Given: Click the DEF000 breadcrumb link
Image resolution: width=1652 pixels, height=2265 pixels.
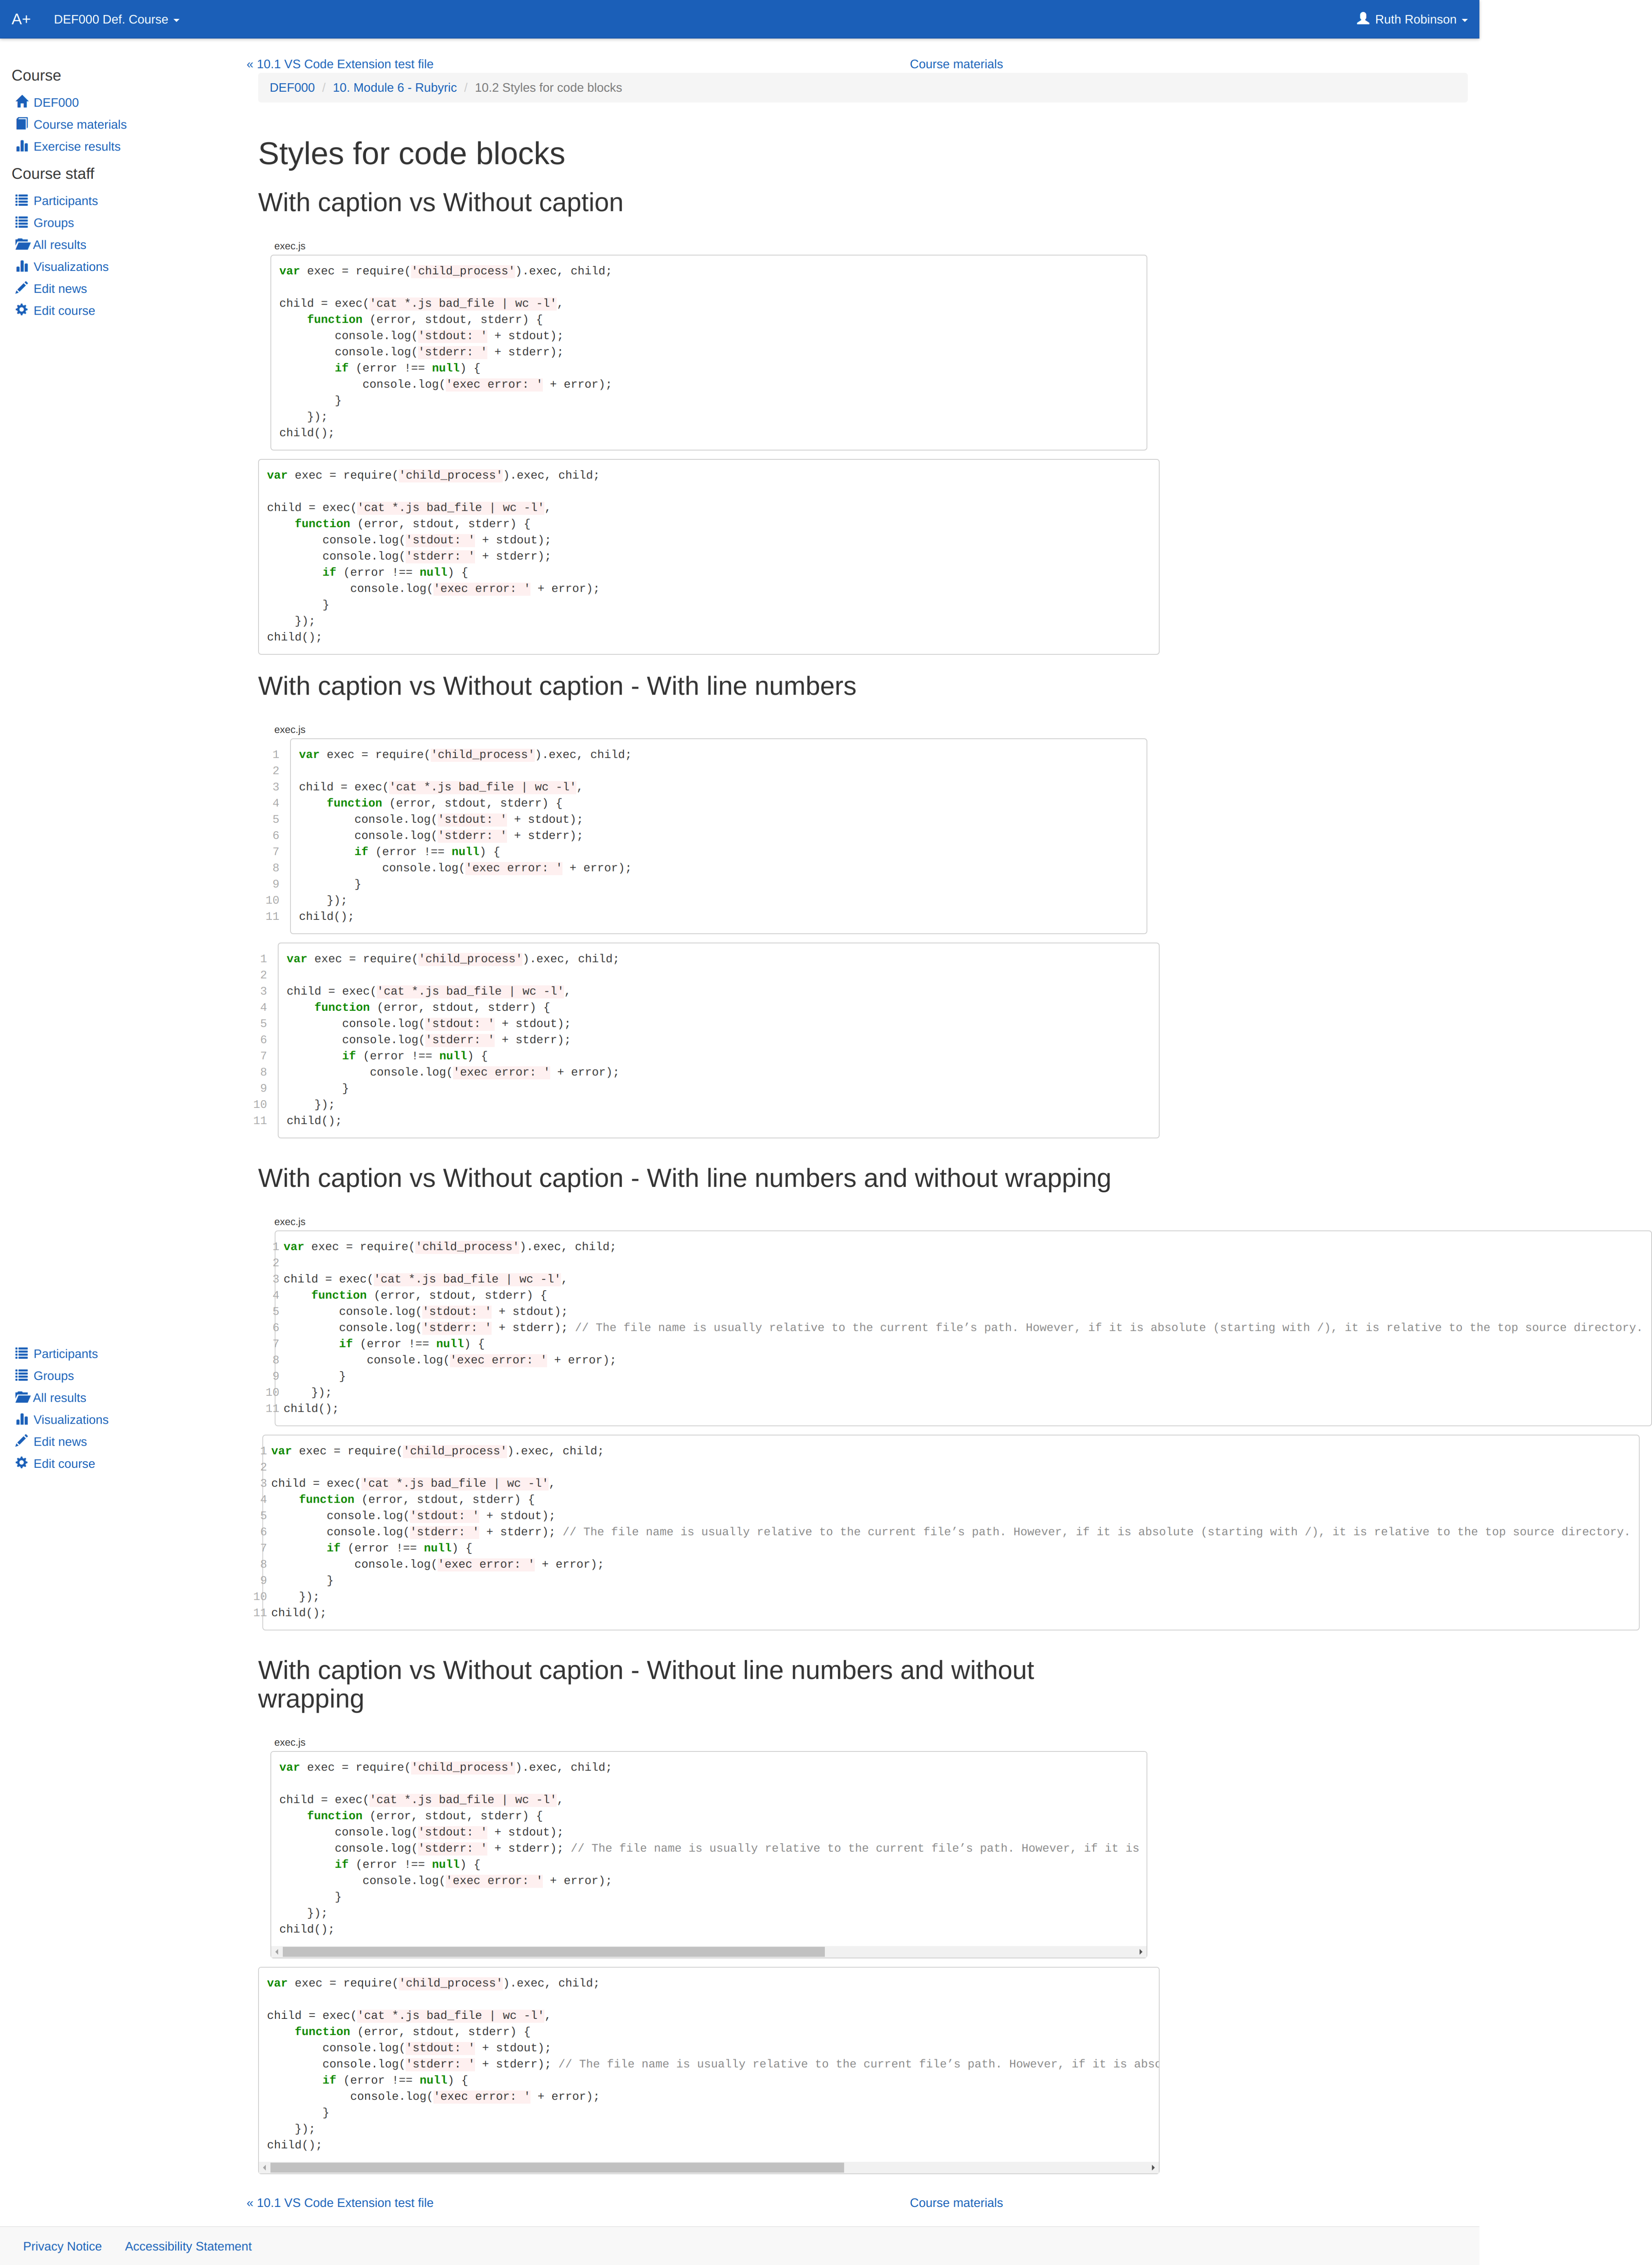Looking at the screenshot, I should [x=292, y=88].
